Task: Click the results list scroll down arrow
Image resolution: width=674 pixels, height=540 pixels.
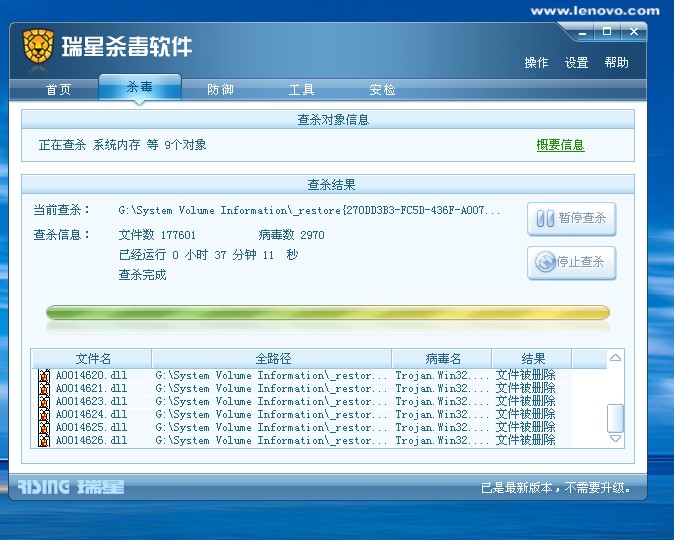Action: [615, 439]
